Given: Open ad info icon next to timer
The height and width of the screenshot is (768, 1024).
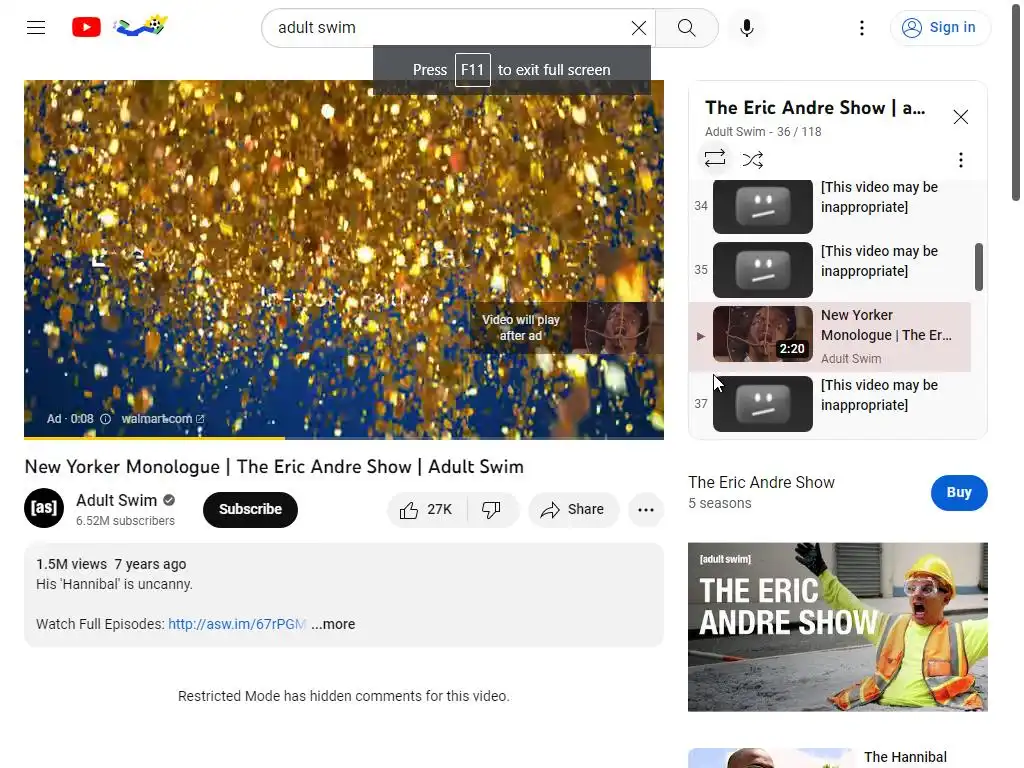Looking at the screenshot, I should (x=105, y=419).
